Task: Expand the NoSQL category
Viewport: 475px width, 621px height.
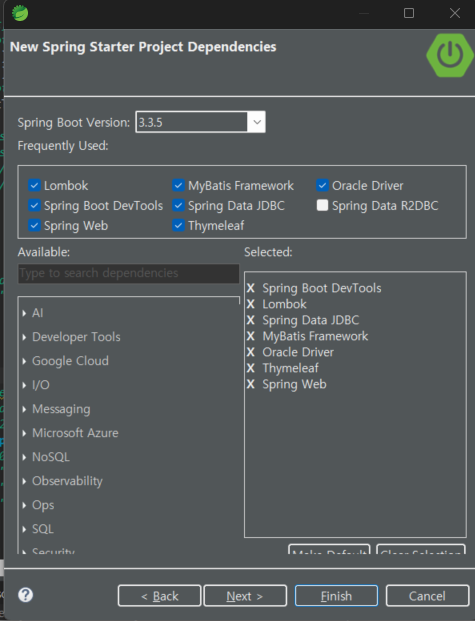Action: (25, 457)
